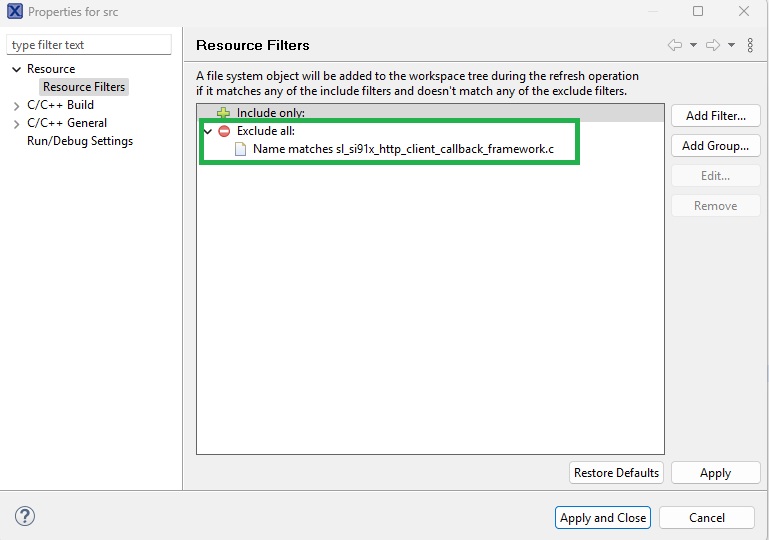
Task: Click the Add Filter button
Action: pyautogui.click(x=715, y=116)
